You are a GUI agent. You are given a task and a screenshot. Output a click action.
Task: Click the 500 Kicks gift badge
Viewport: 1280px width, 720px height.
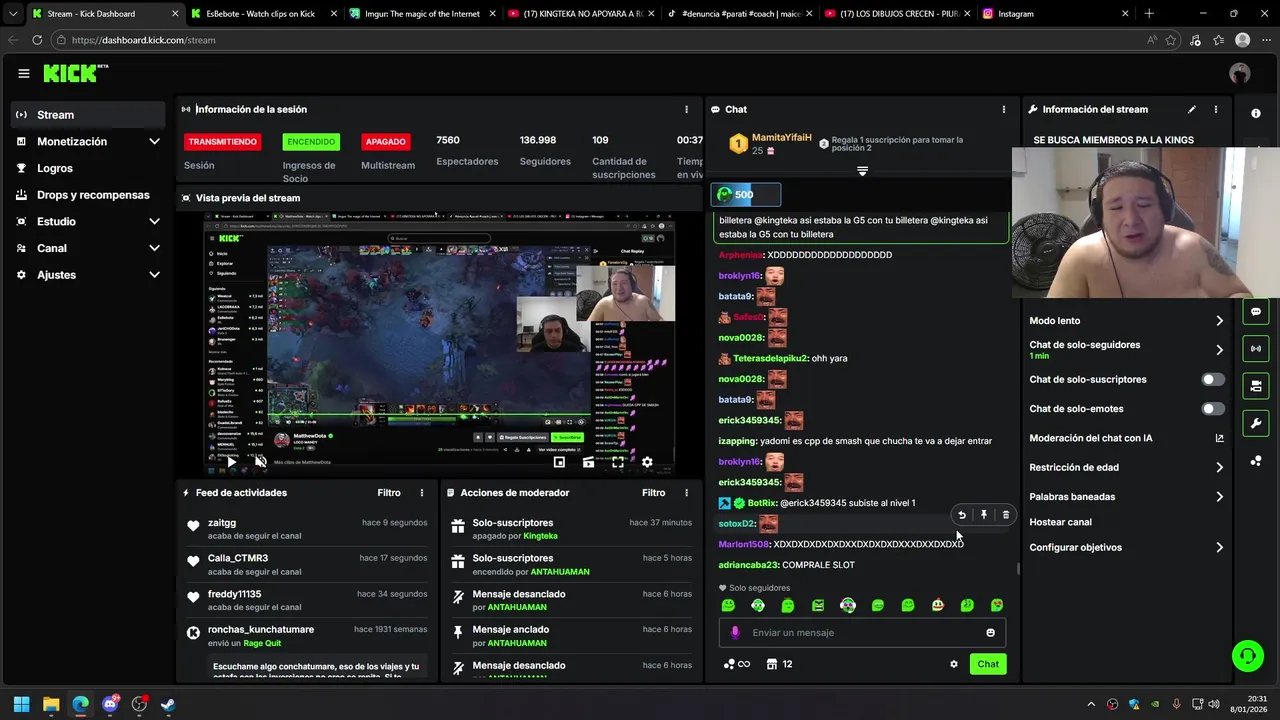[745, 195]
